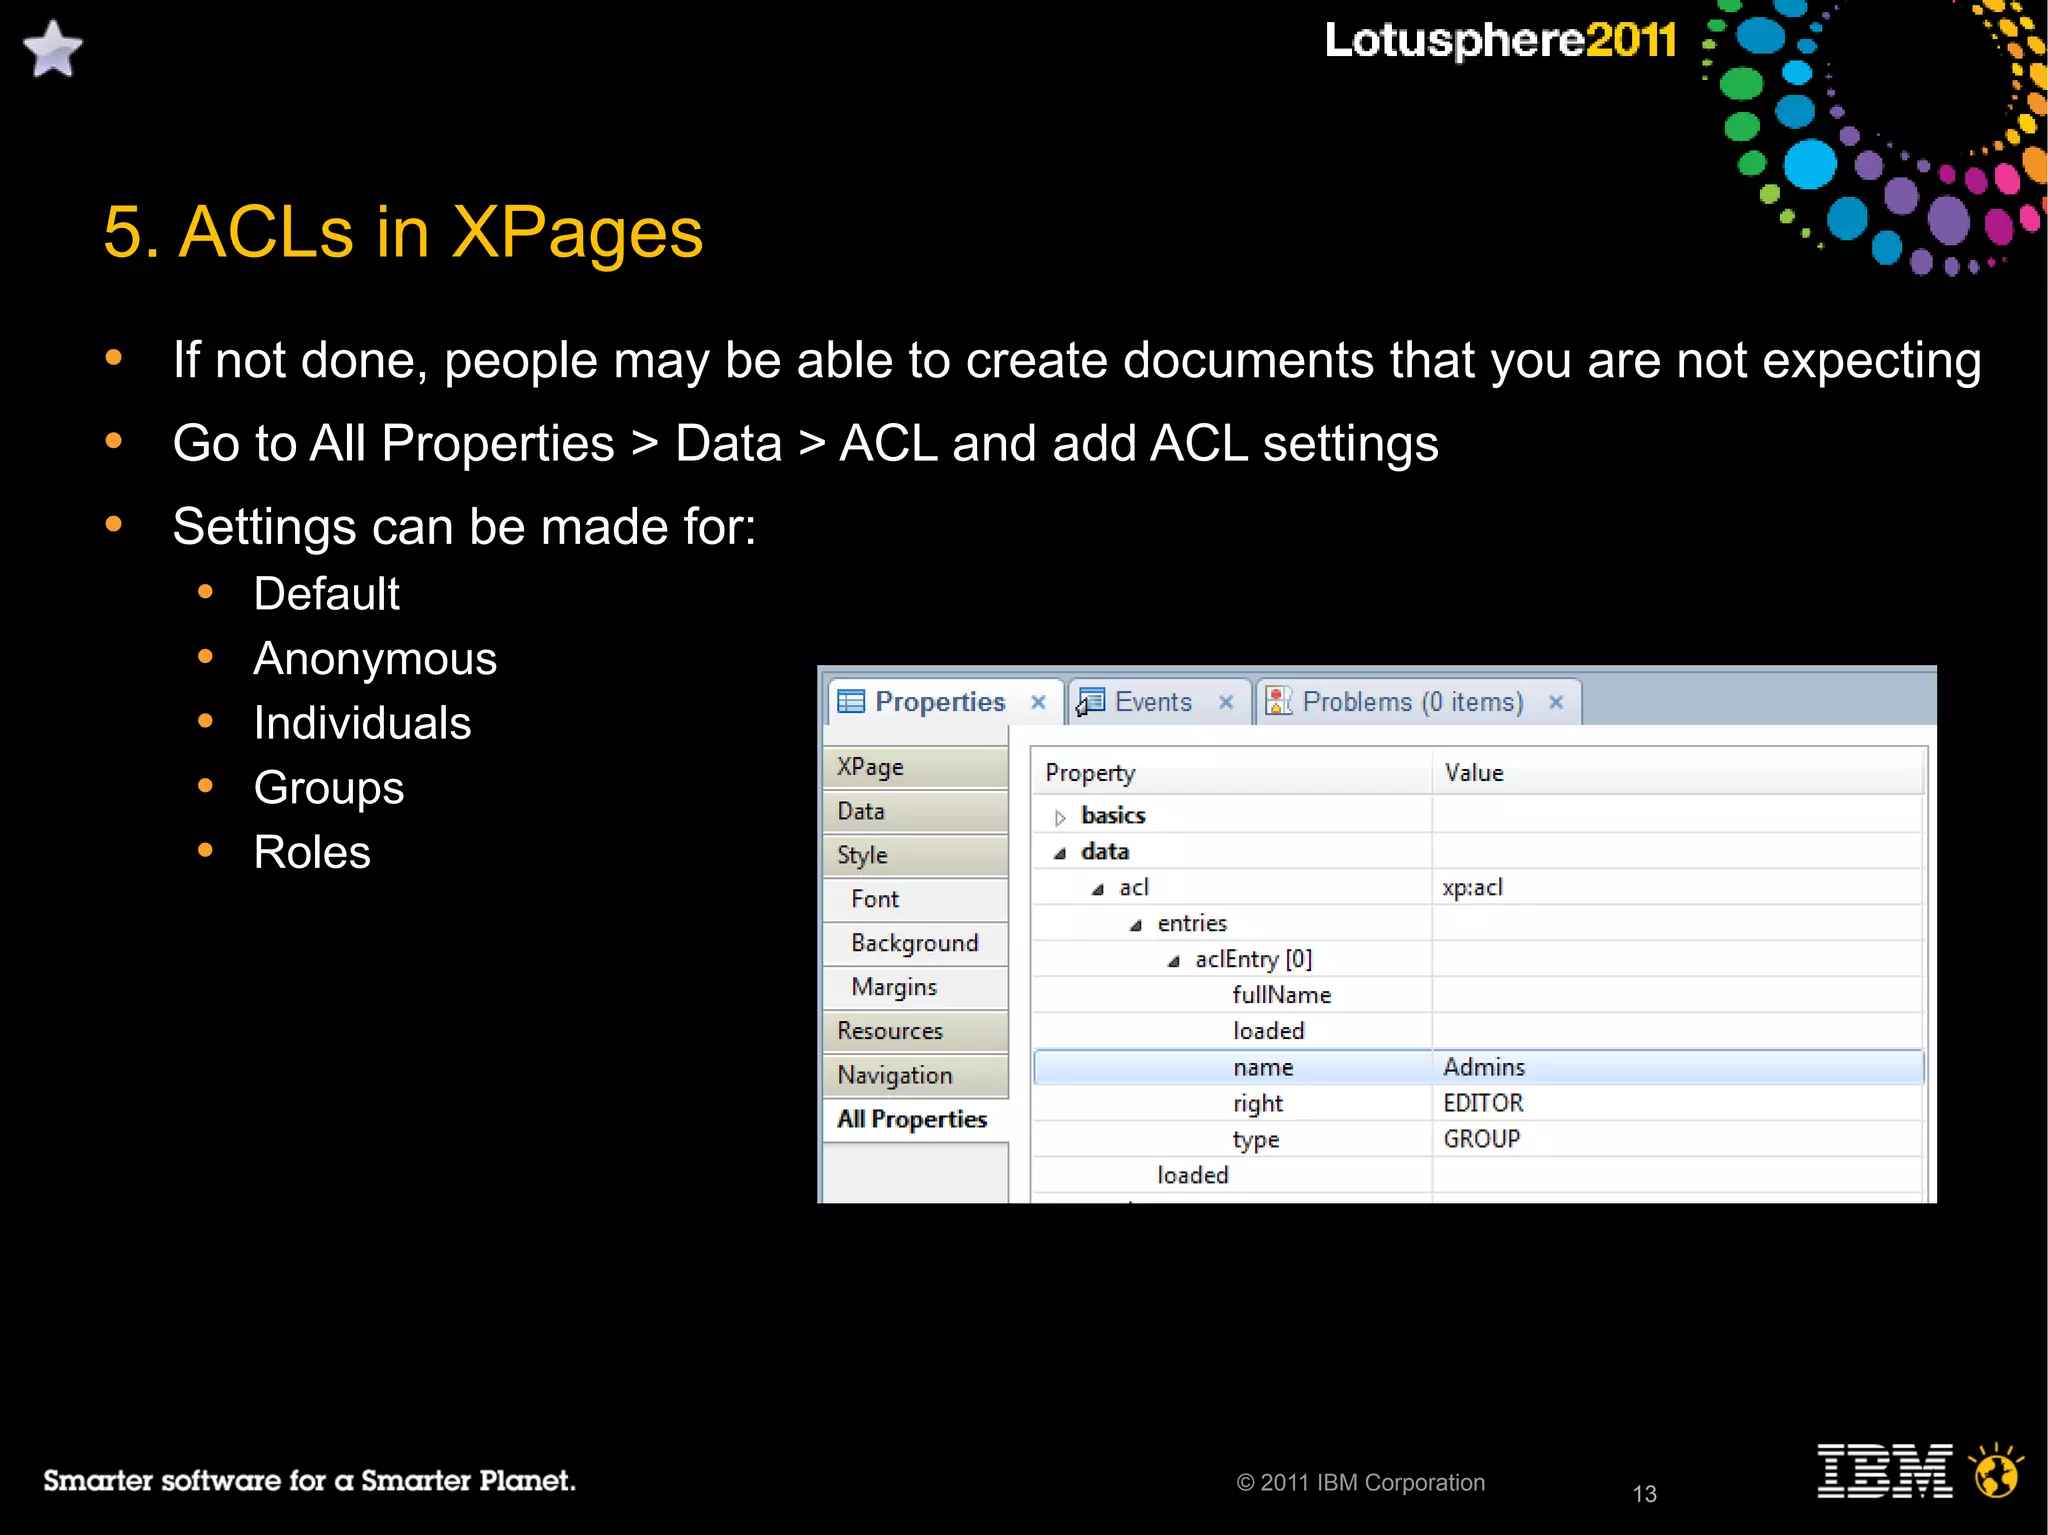The height and width of the screenshot is (1535, 2048).
Task: Open the Resources section
Action: (x=915, y=1031)
